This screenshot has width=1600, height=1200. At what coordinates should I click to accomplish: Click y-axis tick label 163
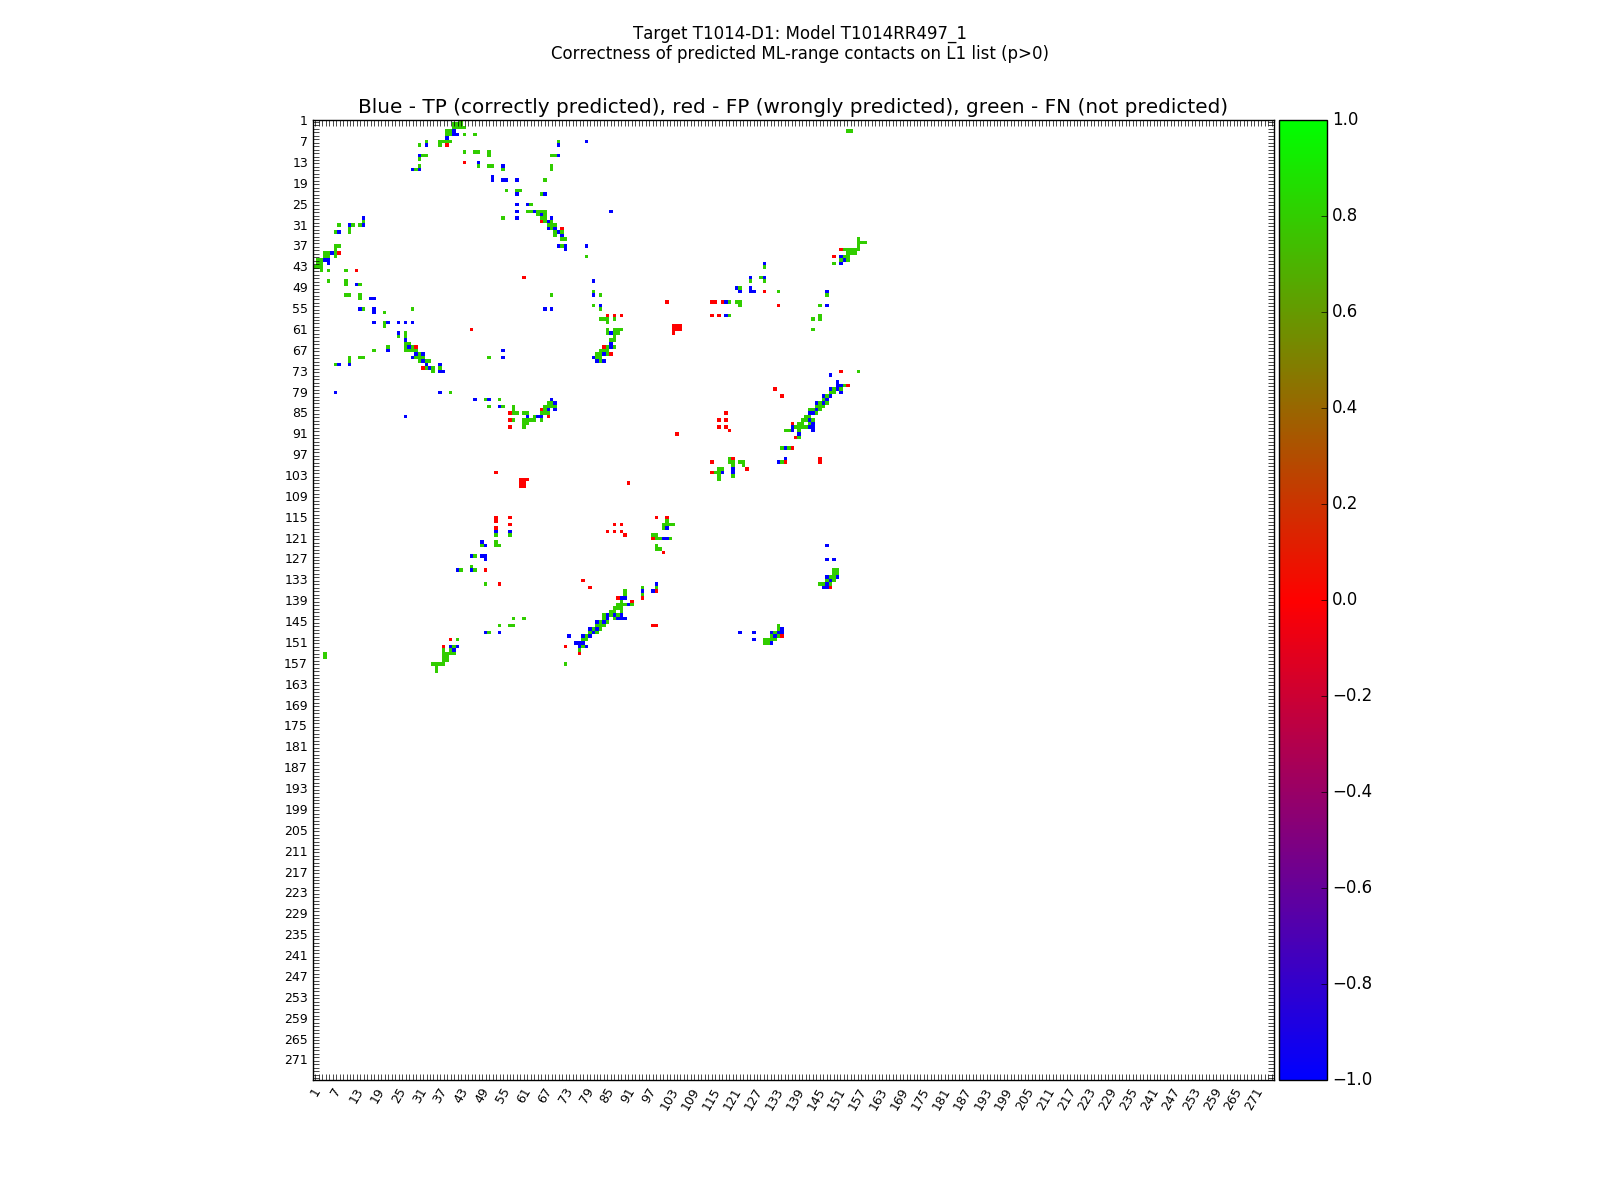[x=294, y=684]
